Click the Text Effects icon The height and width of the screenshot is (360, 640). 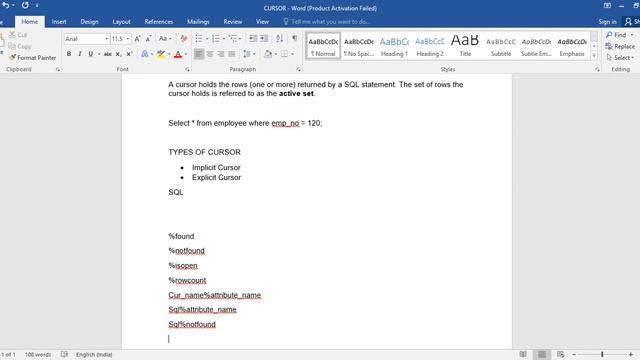click(145, 54)
